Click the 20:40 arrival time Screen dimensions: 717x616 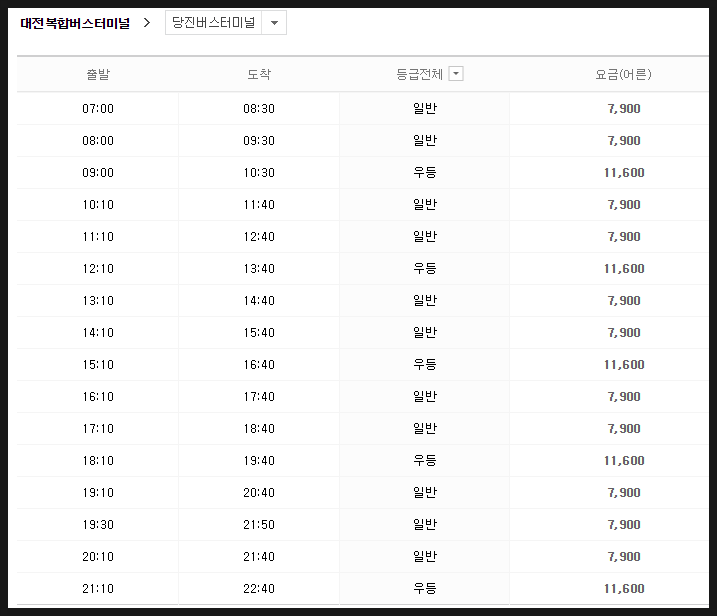click(259, 493)
